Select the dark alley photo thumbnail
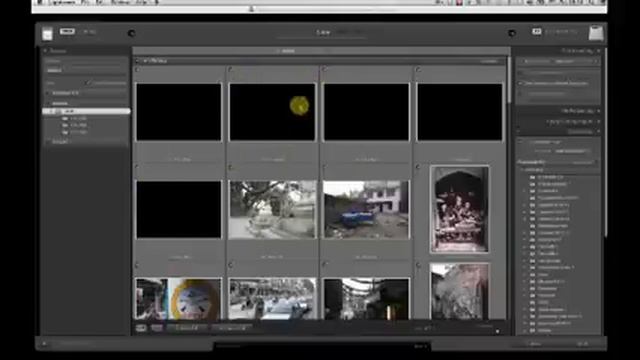 coord(366,299)
